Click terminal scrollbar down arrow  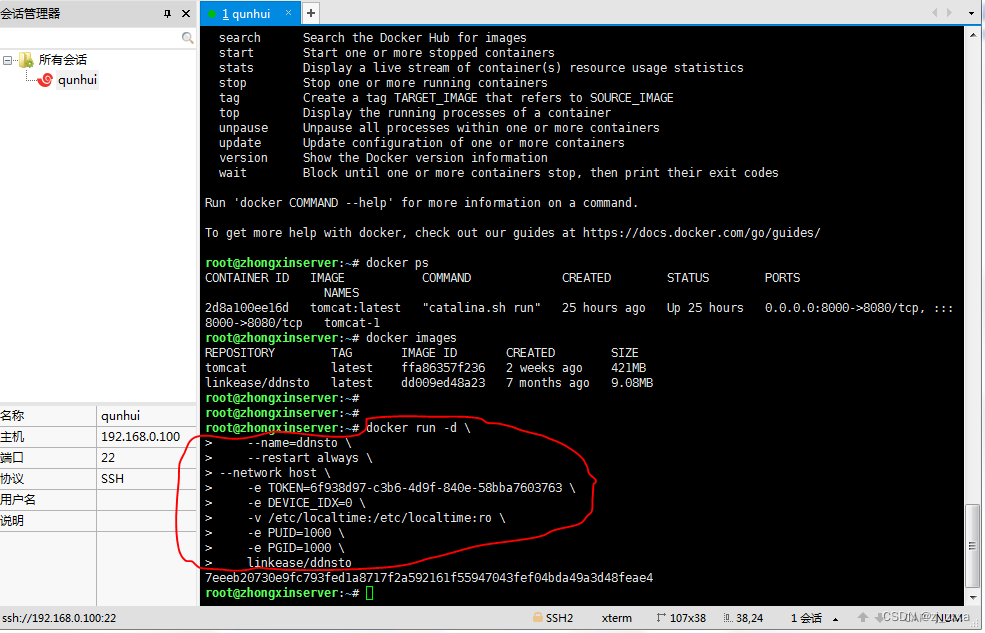click(x=974, y=598)
